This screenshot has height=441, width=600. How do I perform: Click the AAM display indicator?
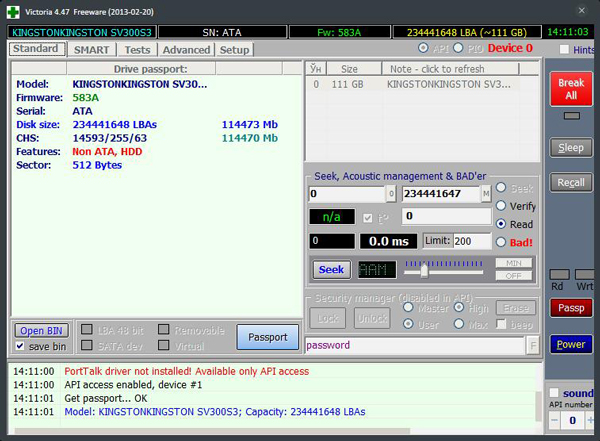pyautogui.click(x=377, y=270)
